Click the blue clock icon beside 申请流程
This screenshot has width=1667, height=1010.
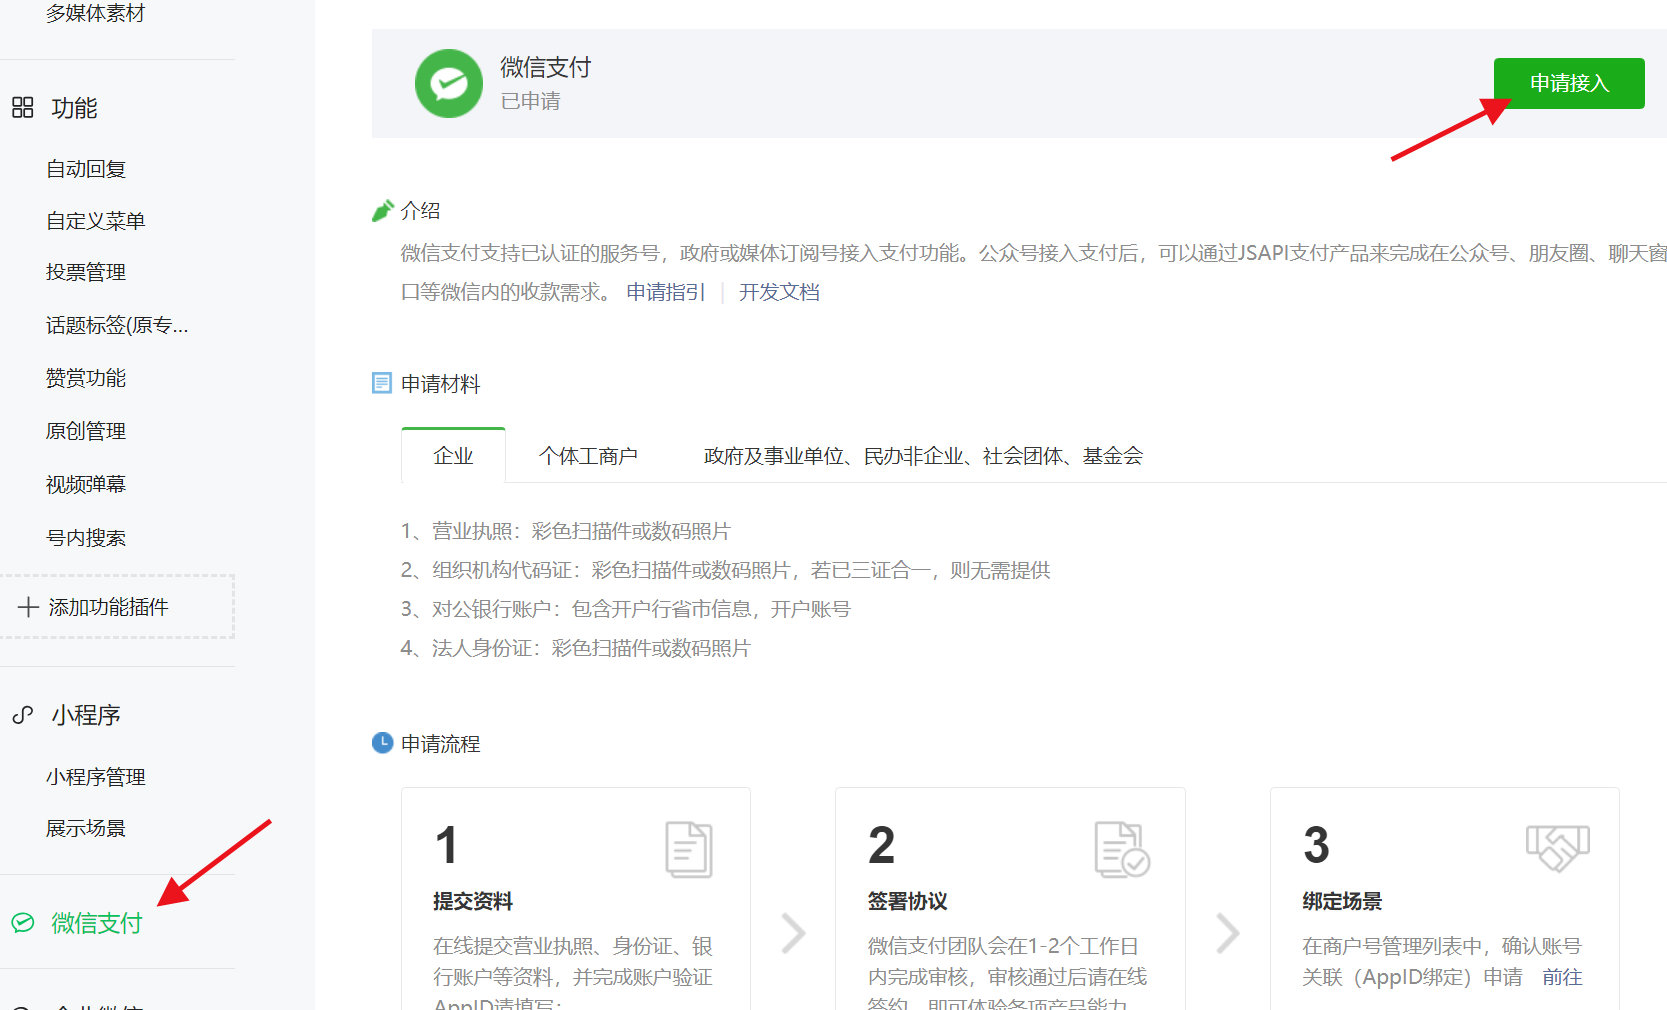[382, 743]
